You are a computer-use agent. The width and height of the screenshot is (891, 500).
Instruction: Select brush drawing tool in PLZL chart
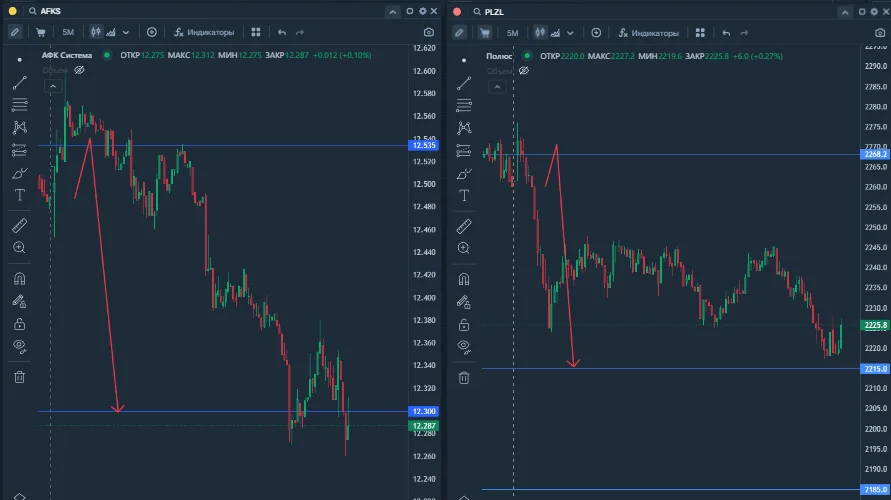464,174
